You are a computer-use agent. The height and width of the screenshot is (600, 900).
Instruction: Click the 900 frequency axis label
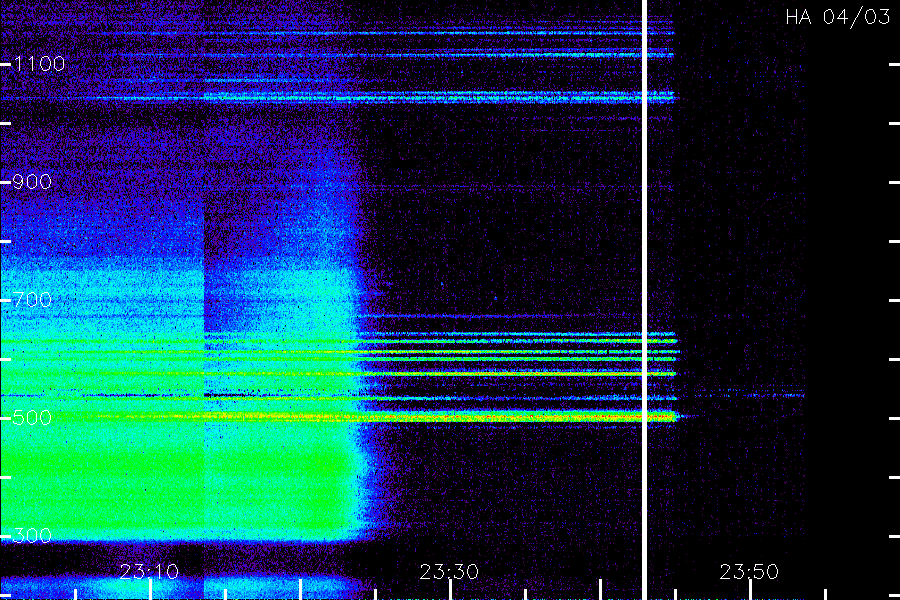(x=32, y=182)
